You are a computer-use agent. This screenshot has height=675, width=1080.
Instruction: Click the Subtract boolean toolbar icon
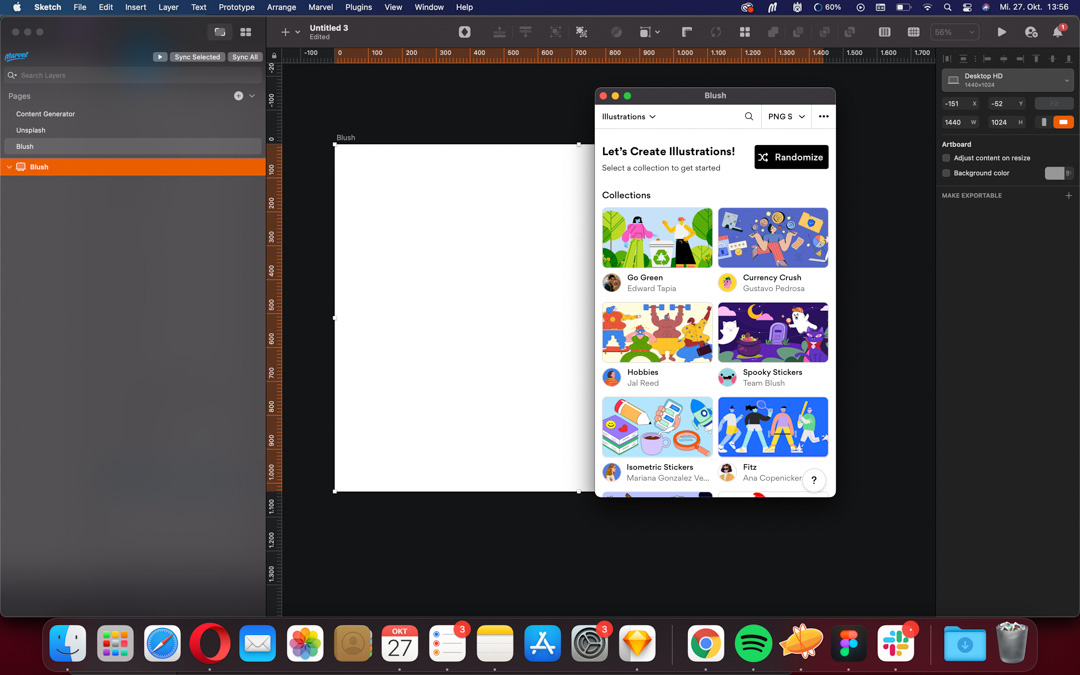(798, 32)
